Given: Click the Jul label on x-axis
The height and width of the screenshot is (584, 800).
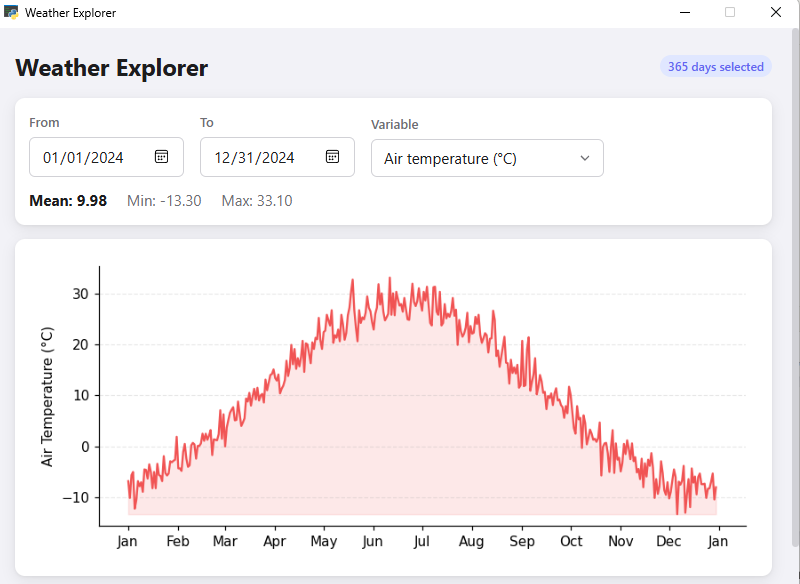Looking at the screenshot, I should 422,541.
